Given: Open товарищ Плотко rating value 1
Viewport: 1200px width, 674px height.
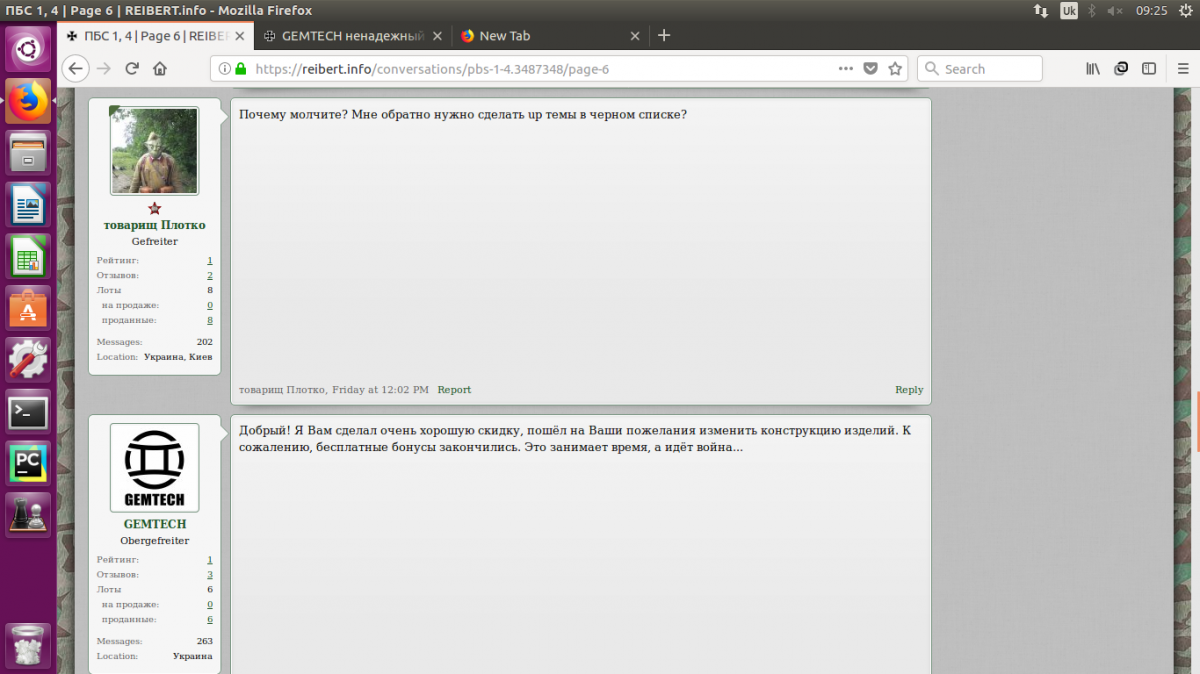Looking at the screenshot, I should [210, 260].
